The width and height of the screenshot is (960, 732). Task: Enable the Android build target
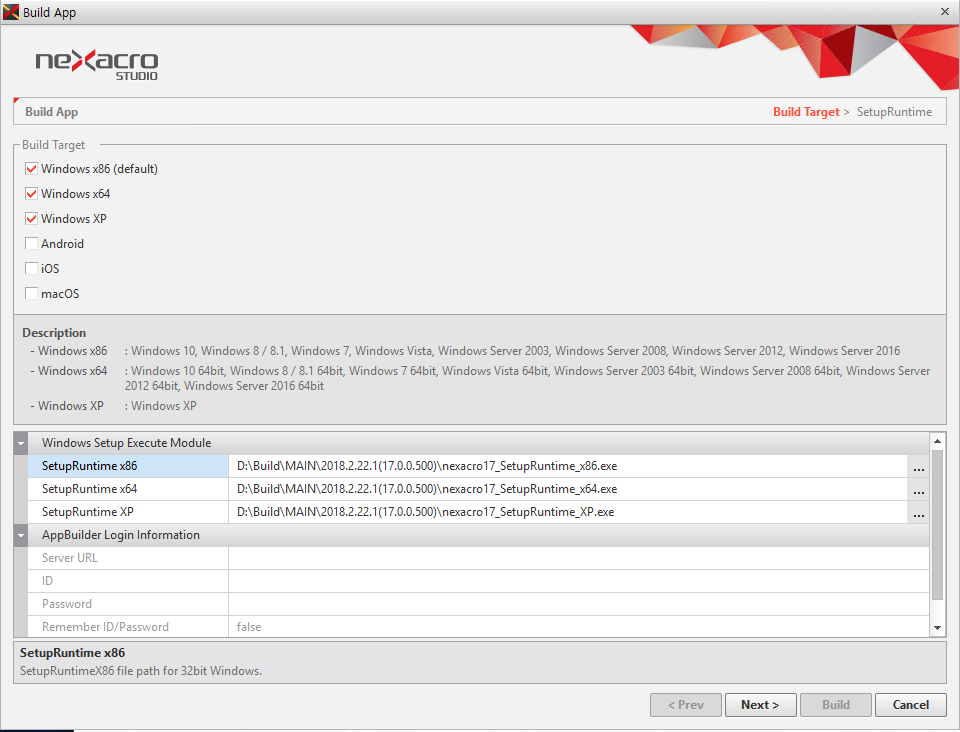click(x=32, y=244)
